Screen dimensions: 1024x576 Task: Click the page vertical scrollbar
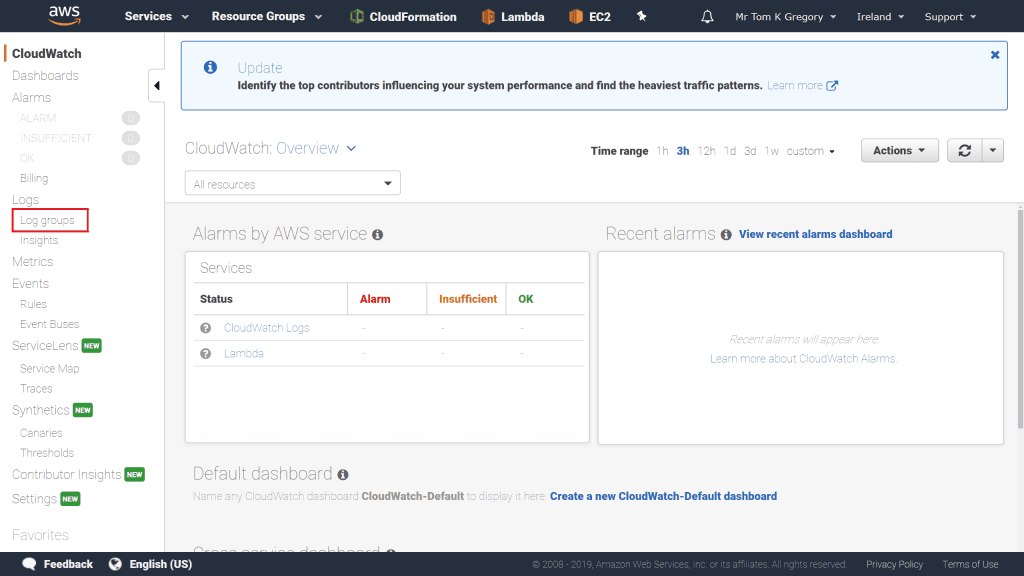click(1019, 320)
